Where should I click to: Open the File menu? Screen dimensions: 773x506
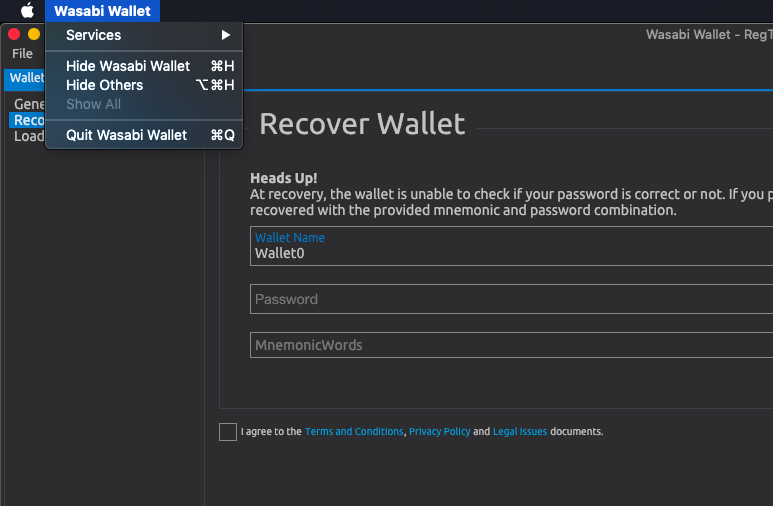coord(22,53)
